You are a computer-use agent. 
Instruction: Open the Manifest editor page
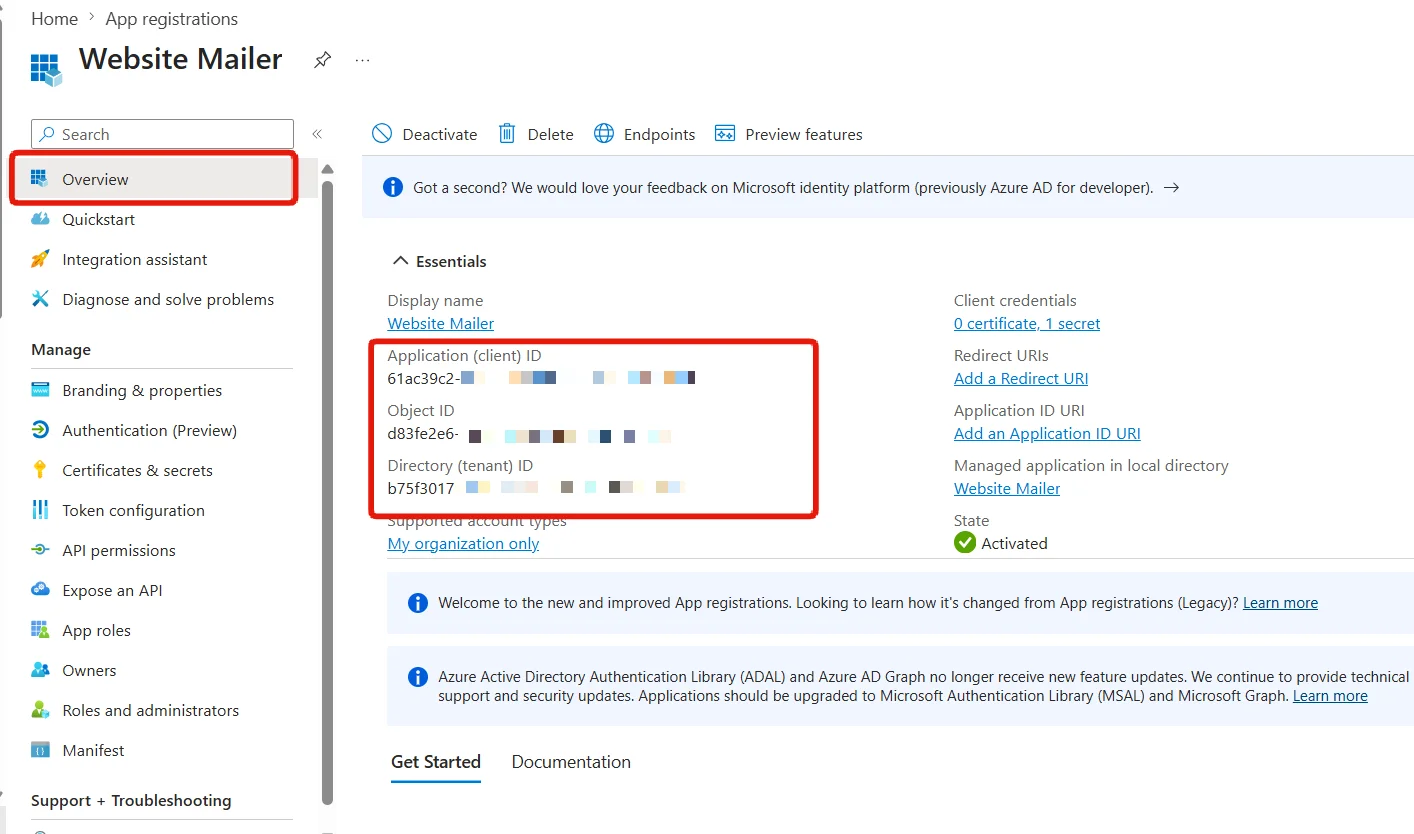[93, 750]
